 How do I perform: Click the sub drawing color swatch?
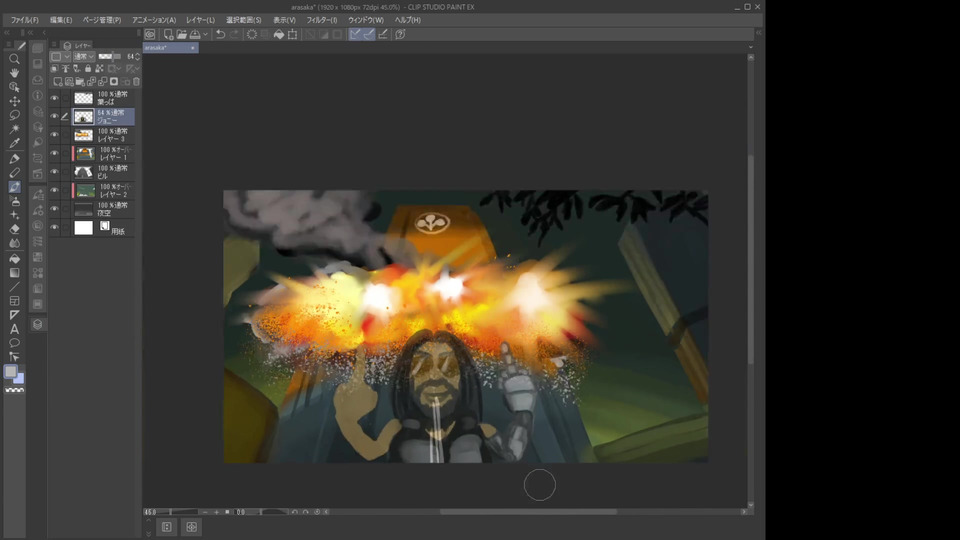[20, 379]
